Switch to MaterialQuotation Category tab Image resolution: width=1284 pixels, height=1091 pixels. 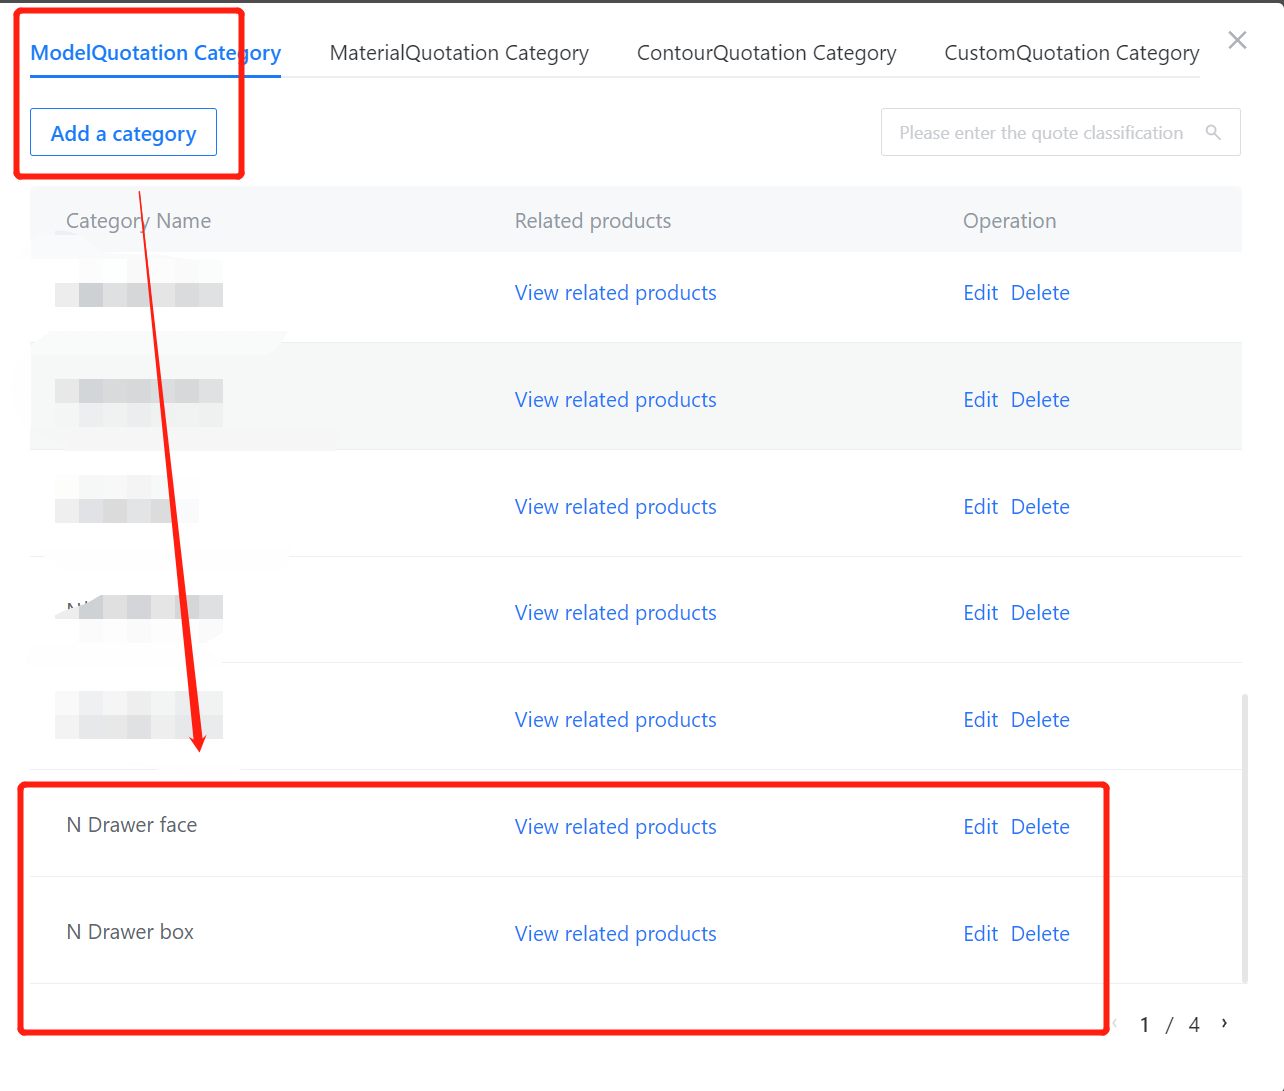tap(459, 53)
